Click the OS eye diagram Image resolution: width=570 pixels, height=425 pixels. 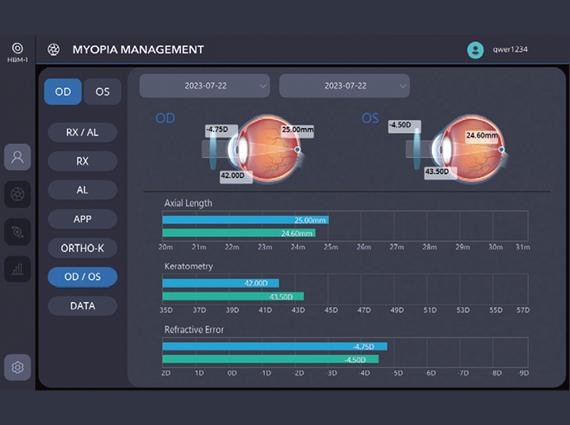pos(469,149)
